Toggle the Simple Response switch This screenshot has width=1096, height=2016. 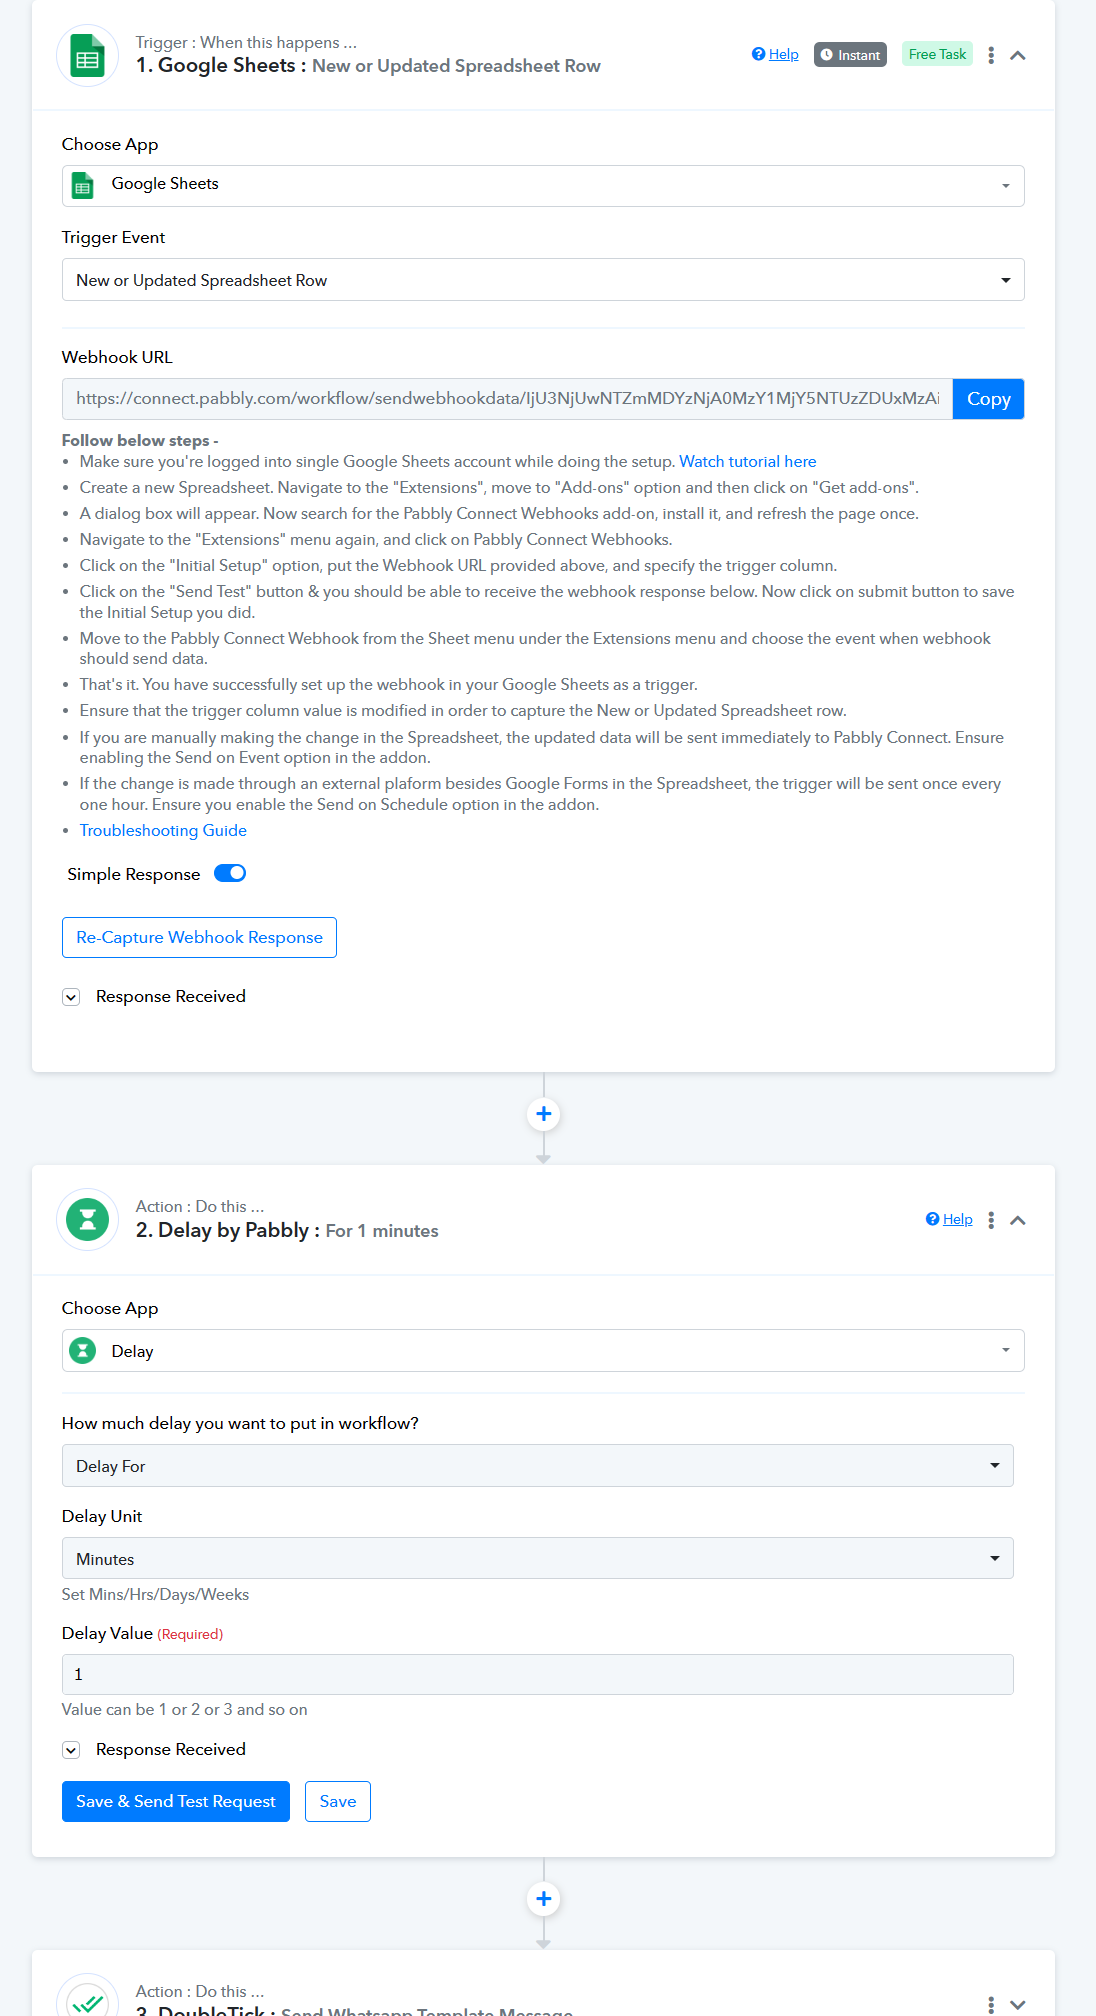(x=230, y=873)
